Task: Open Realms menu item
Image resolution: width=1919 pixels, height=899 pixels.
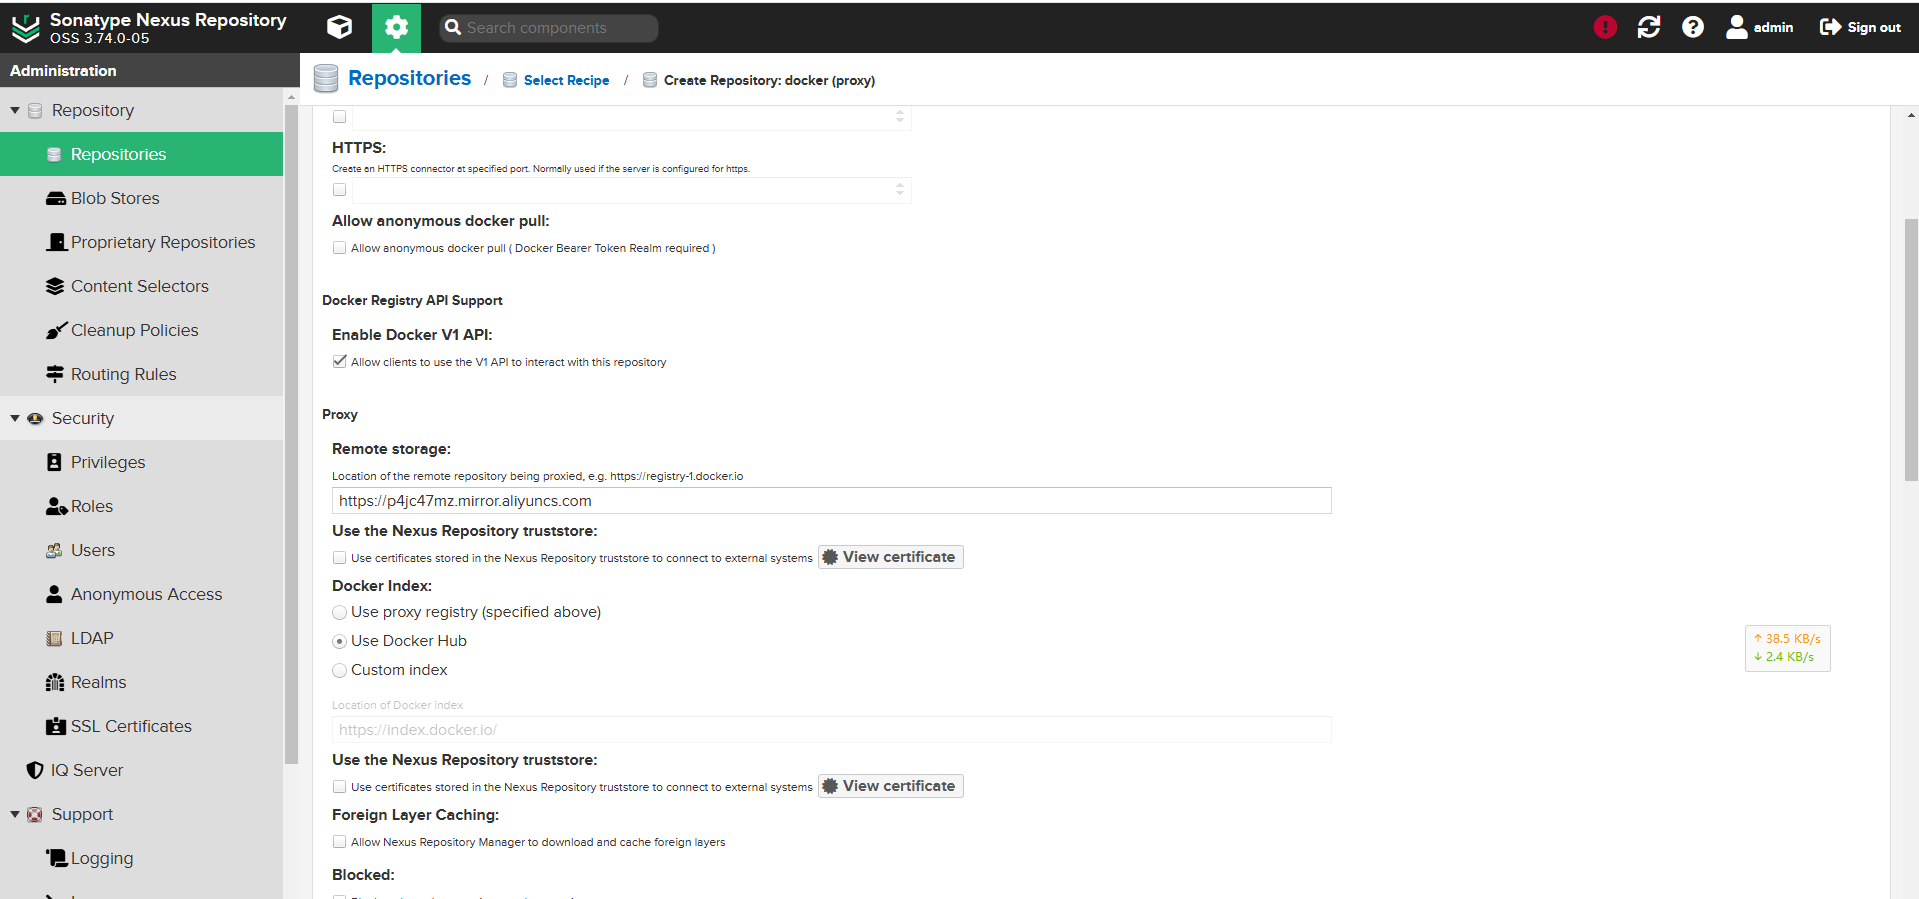Action: [142, 682]
